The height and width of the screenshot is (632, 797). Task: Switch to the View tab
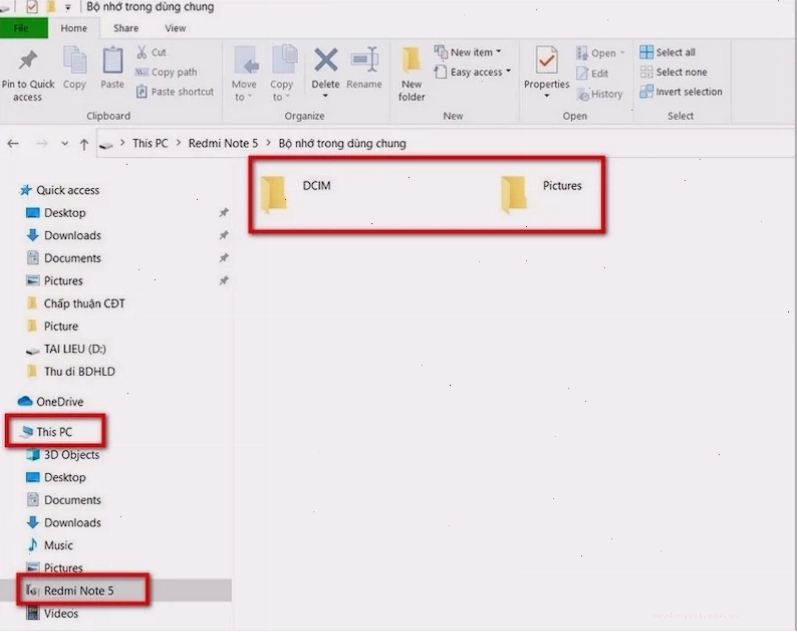(175, 28)
